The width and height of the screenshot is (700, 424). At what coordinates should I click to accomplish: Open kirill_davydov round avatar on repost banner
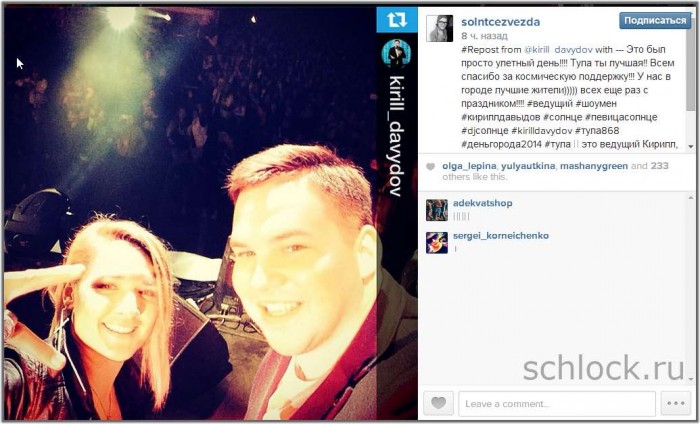point(396,53)
